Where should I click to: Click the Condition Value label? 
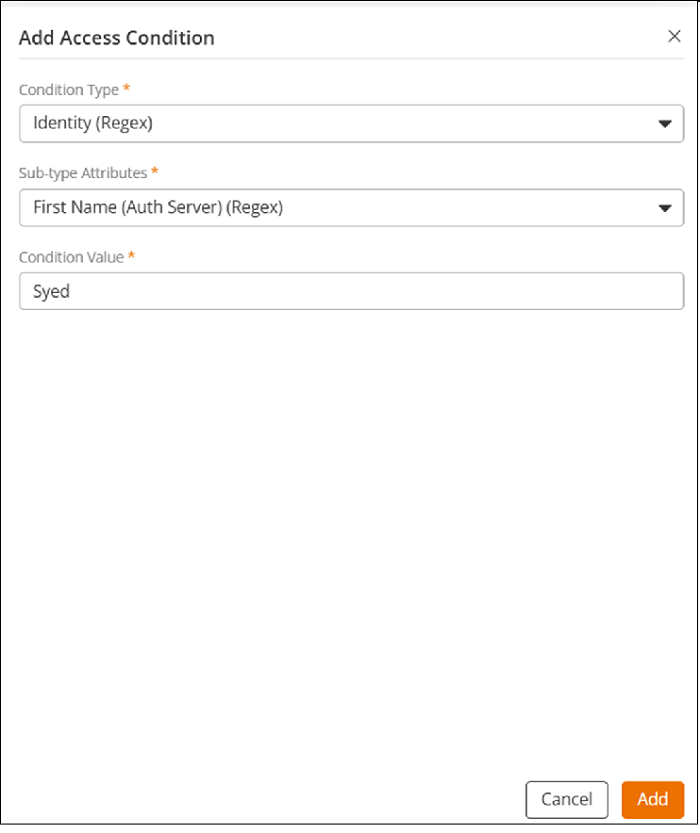pos(71,257)
